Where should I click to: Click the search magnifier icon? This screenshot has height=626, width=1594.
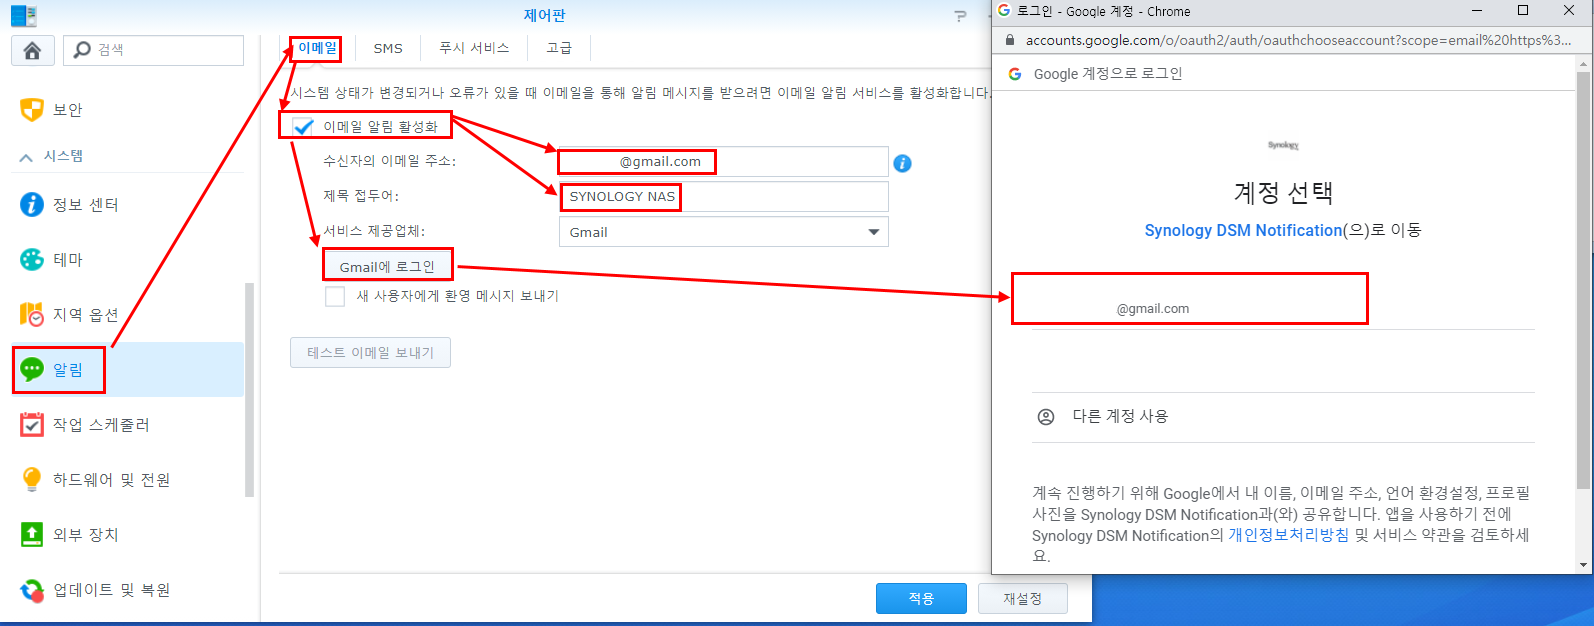tap(82, 49)
